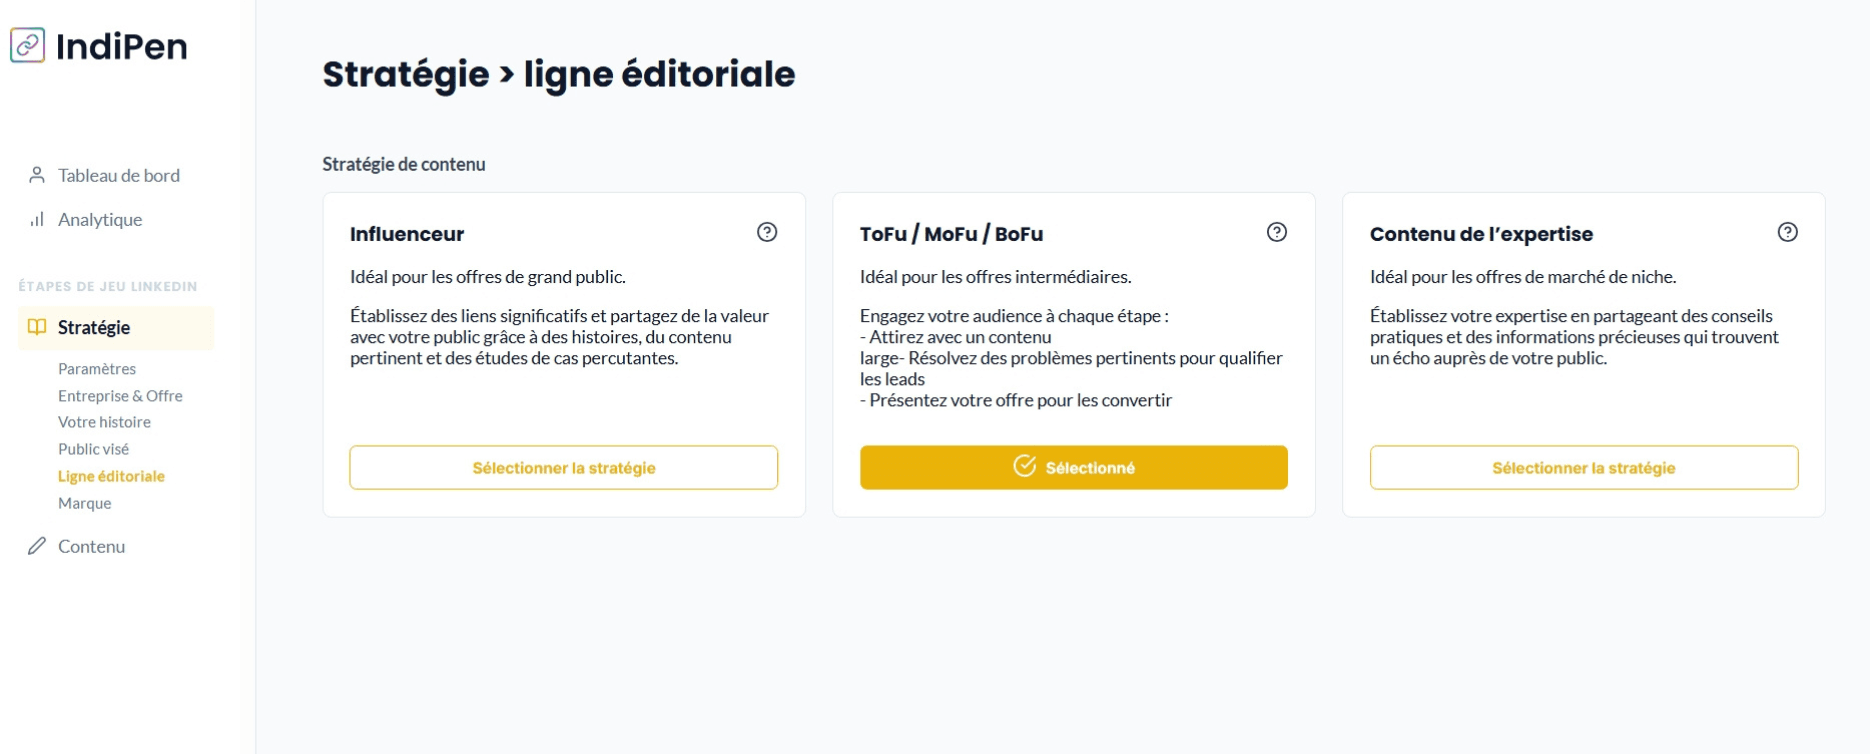Open help icon on Influenceur card
Image resolution: width=1870 pixels, height=754 pixels.
767,232
